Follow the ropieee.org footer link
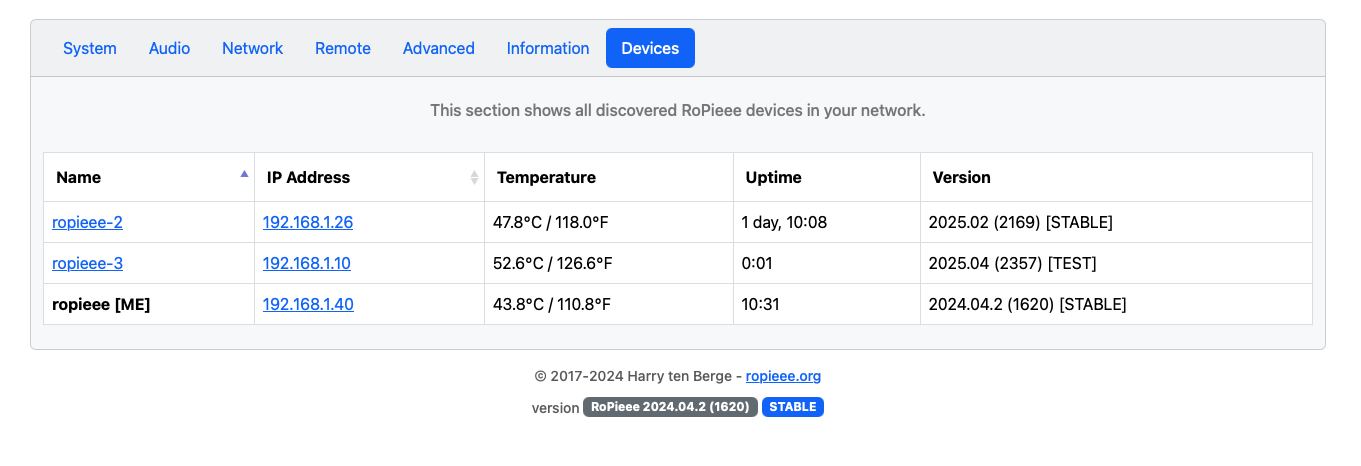This screenshot has height=466, width=1361. [783, 376]
